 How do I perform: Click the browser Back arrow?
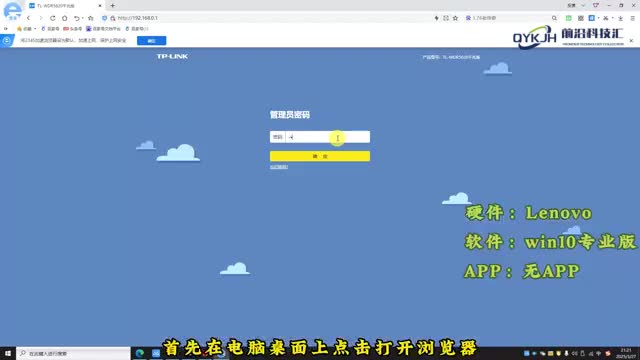point(28,18)
